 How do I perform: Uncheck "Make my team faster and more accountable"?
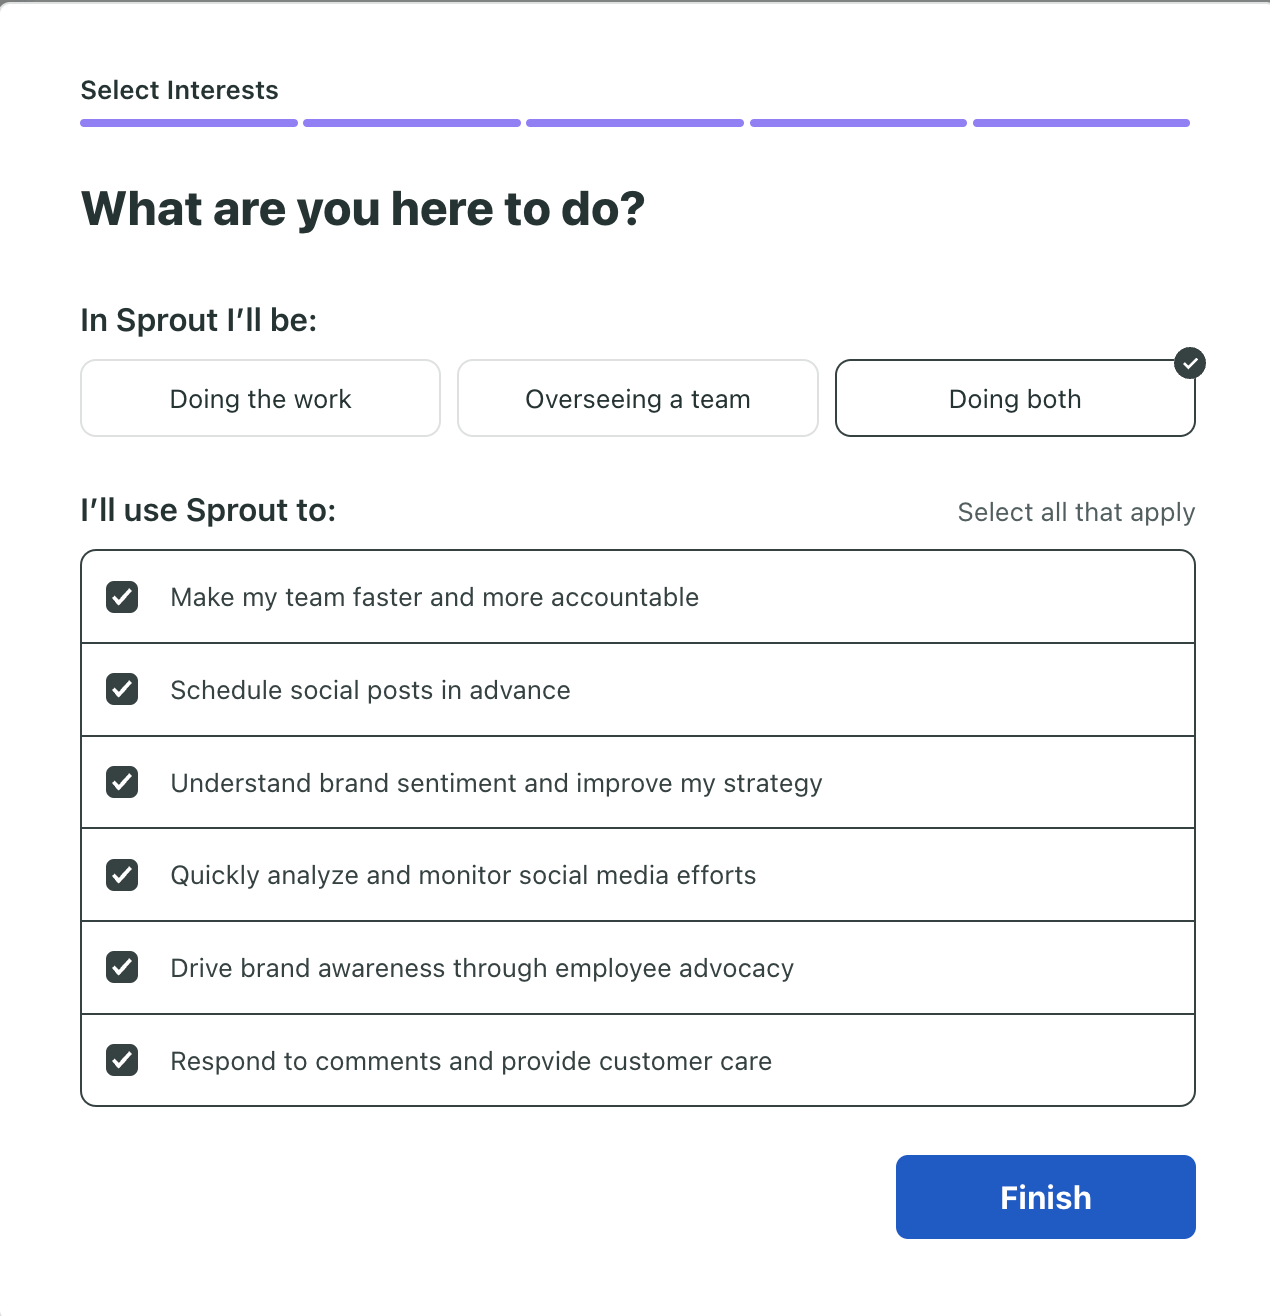click(121, 597)
